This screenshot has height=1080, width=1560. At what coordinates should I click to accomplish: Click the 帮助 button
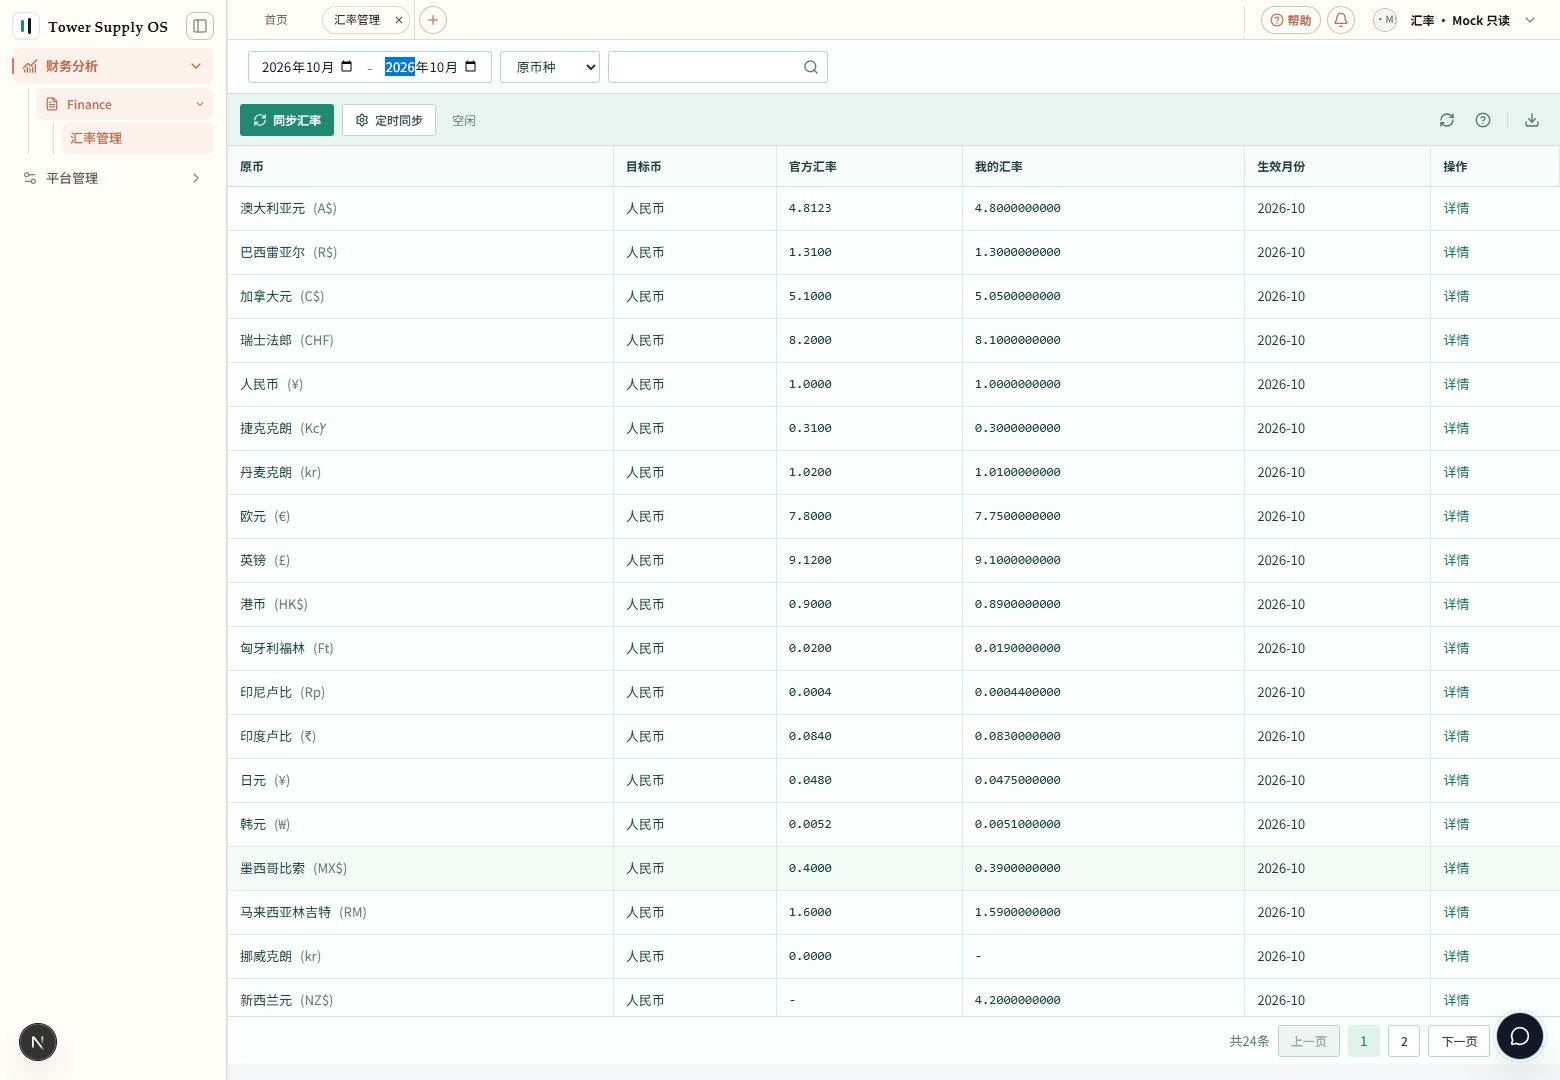coord(1291,20)
